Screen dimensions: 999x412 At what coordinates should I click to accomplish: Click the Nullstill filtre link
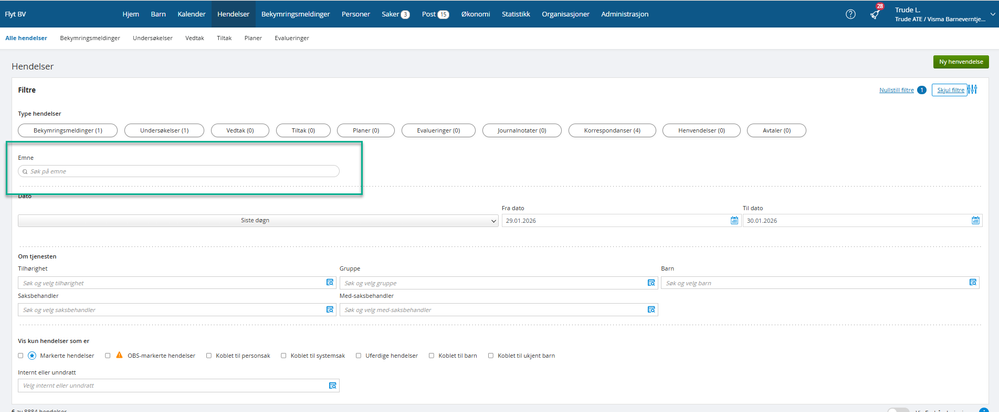click(x=895, y=90)
